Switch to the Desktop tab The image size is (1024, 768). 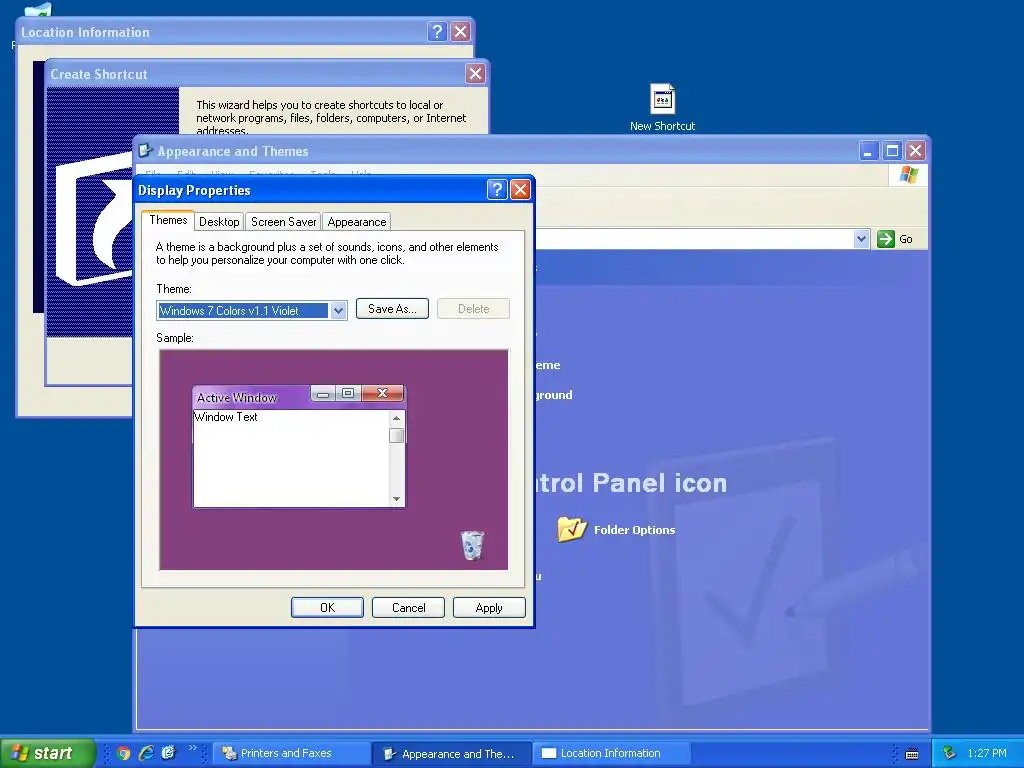pyautogui.click(x=219, y=221)
